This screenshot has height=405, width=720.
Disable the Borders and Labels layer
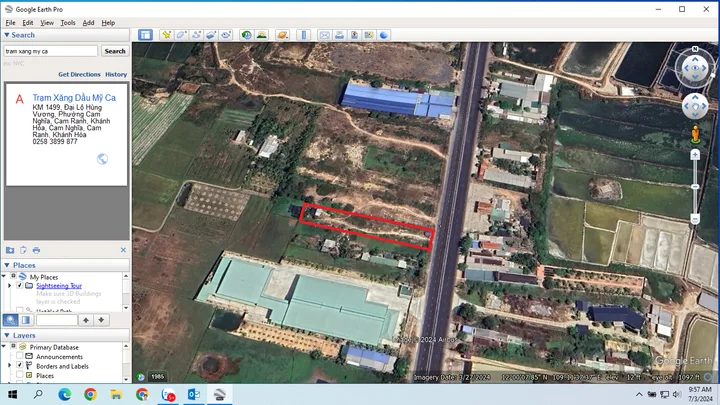coord(19,366)
